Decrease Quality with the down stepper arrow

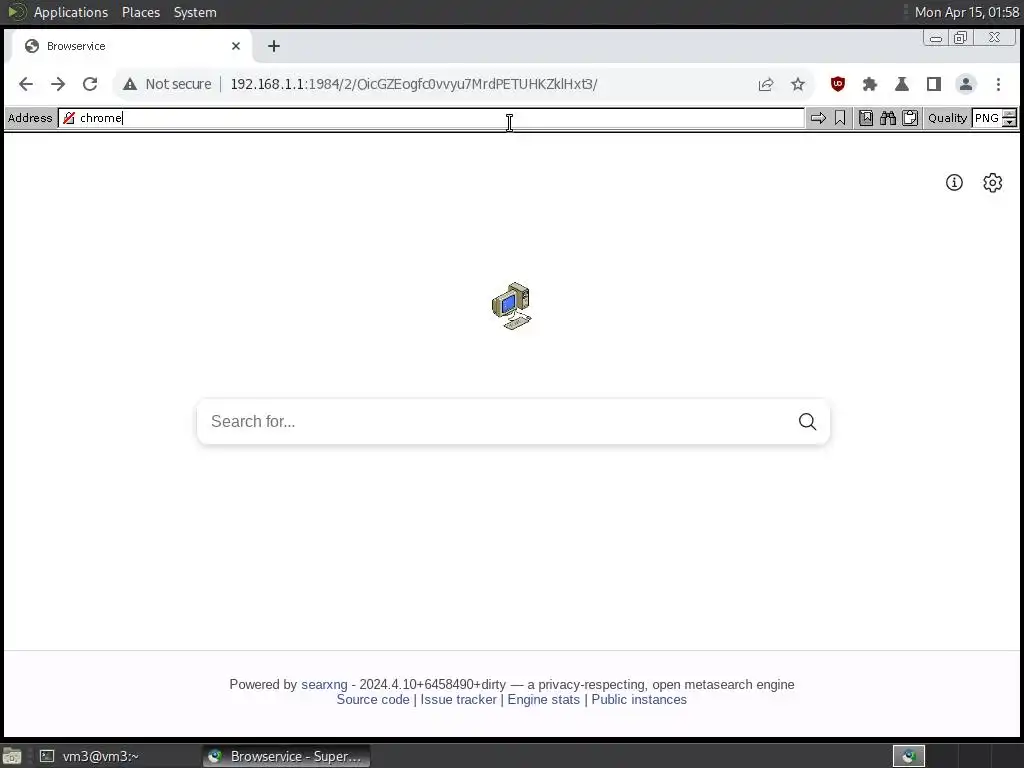(1010, 123)
